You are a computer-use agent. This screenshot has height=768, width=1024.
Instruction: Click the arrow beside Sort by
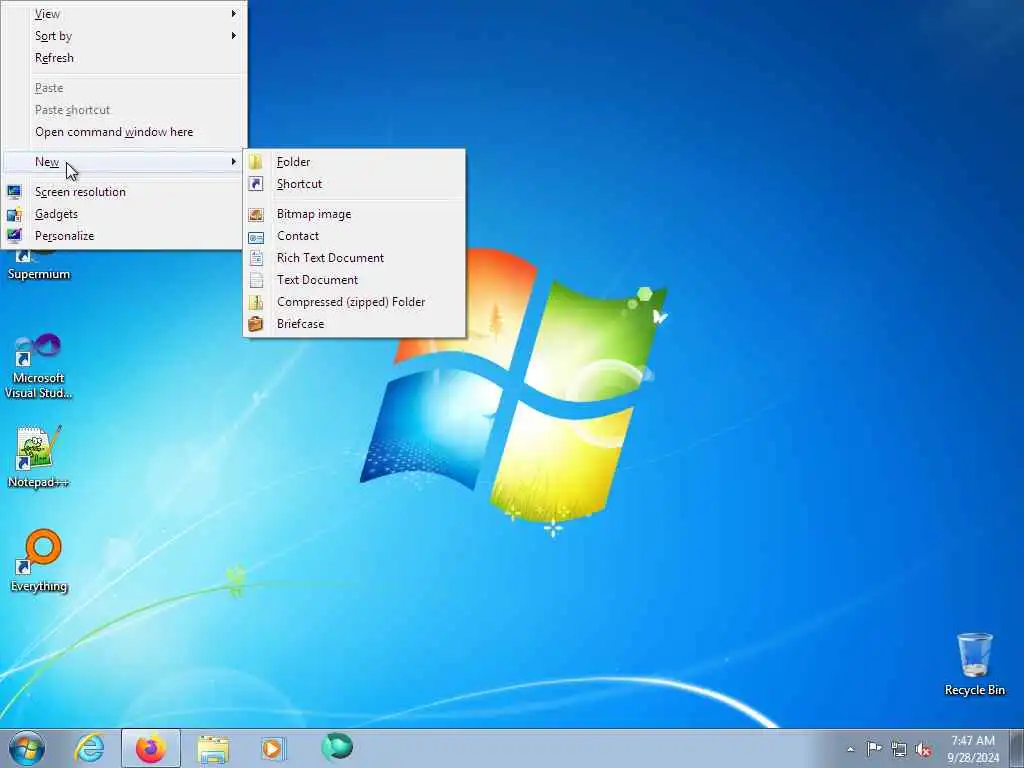tap(234, 36)
